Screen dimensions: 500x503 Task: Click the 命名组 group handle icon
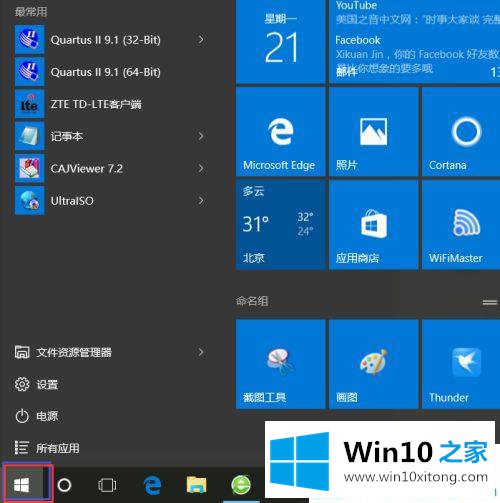click(x=489, y=302)
